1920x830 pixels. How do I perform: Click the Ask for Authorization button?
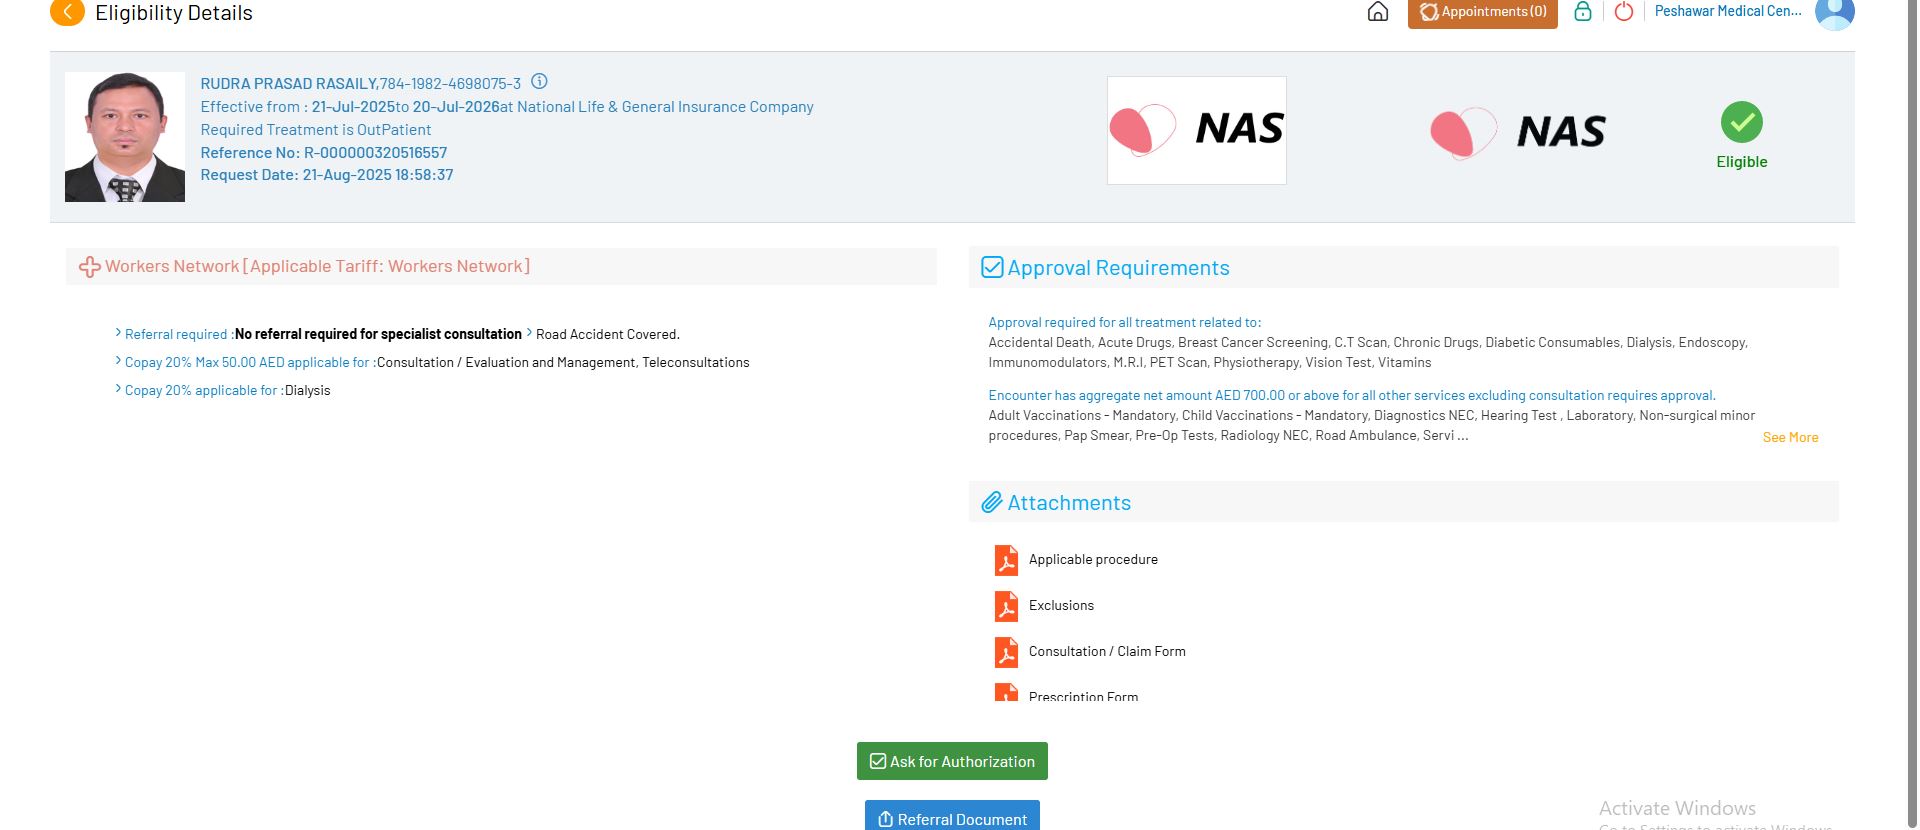(x=952, y=761)
